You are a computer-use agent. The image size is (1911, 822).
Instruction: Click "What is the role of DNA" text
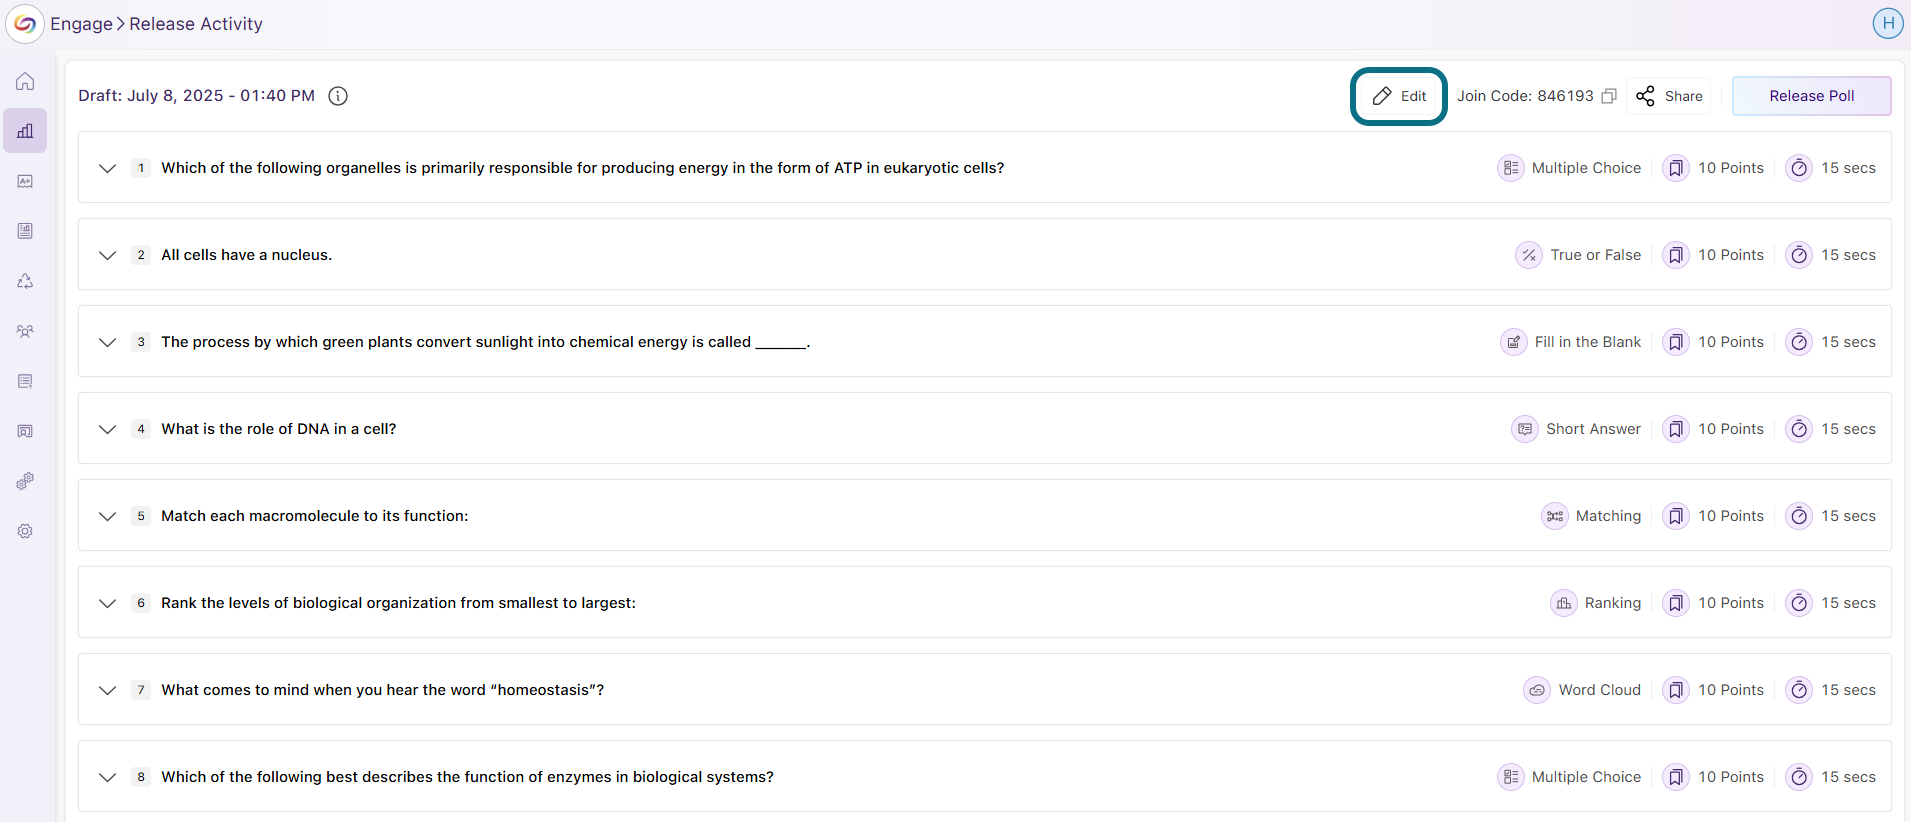278,429
